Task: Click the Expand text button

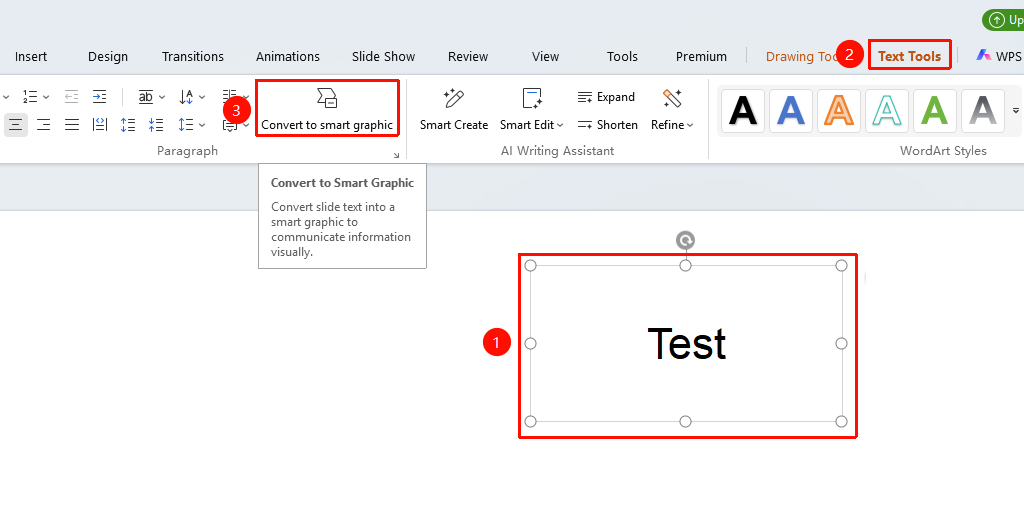Action: [606, 97]
